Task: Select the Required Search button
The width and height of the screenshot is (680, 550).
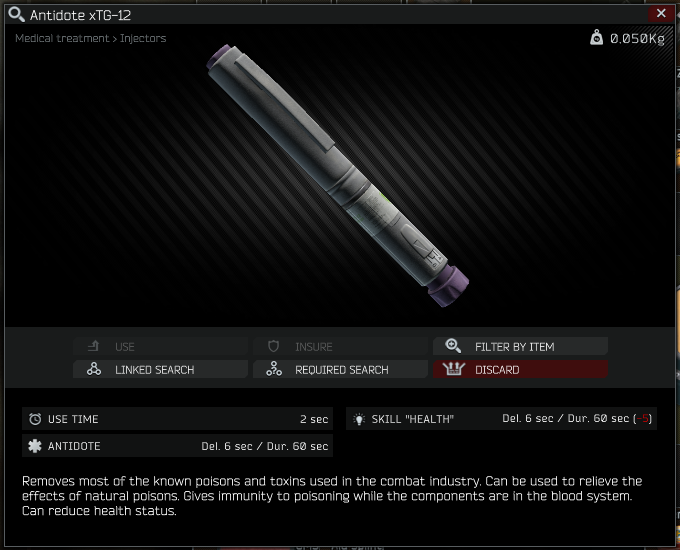Action: click(x=340, y=369)
